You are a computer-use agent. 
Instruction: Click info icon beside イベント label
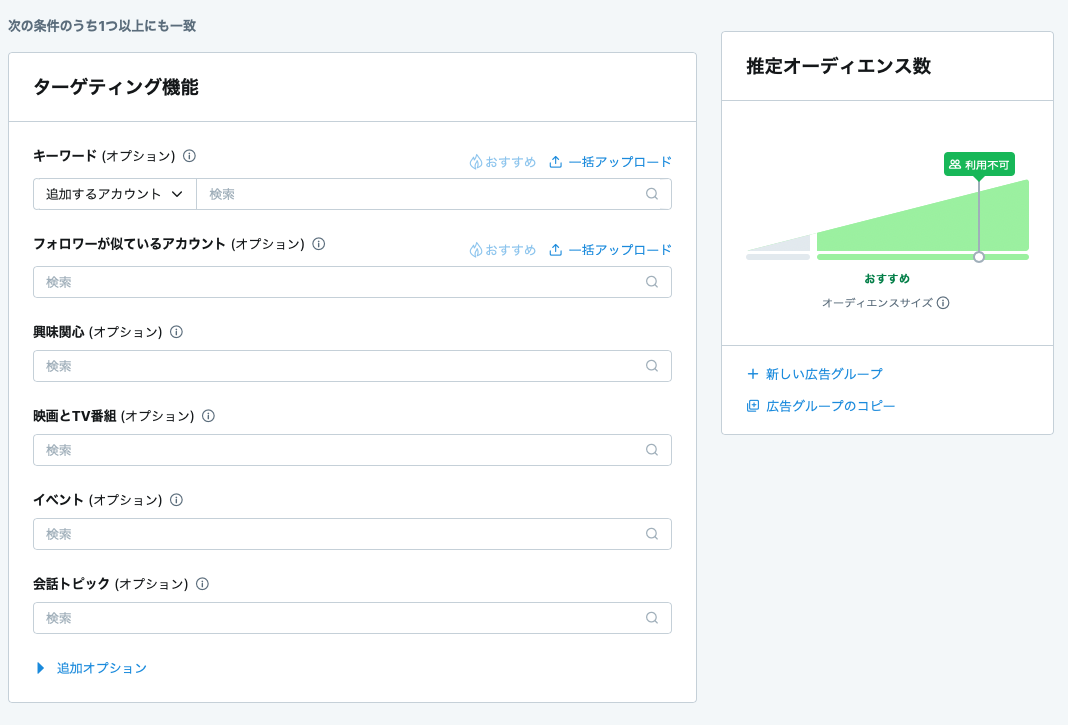point(176,499)
